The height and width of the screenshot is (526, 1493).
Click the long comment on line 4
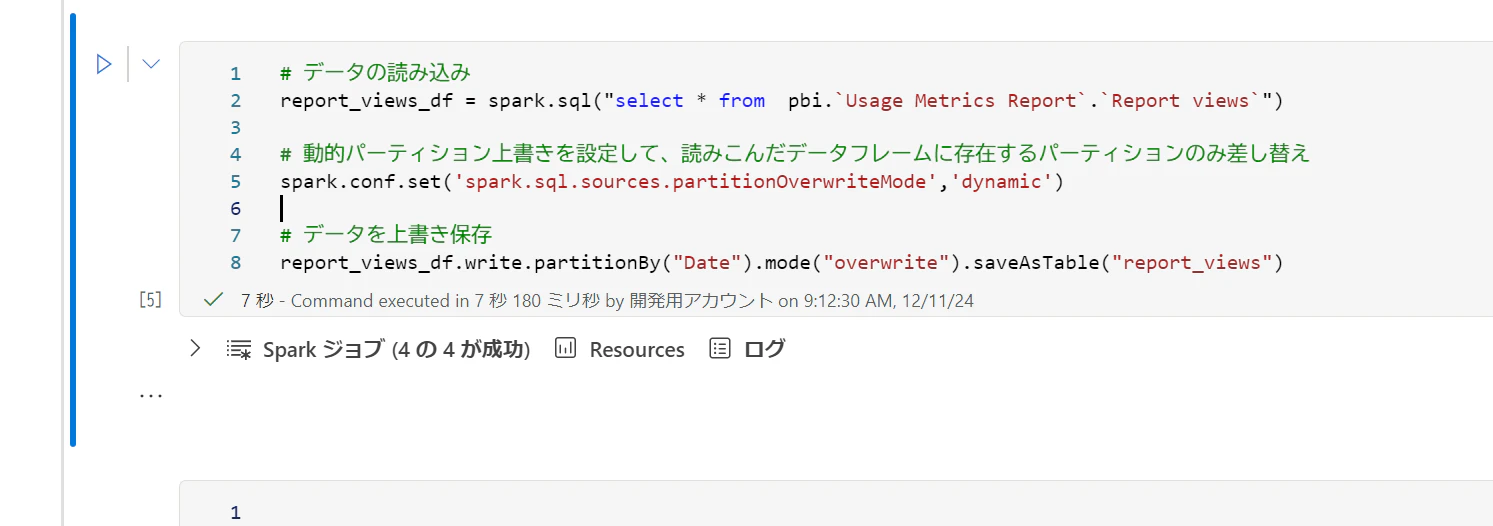795,154
